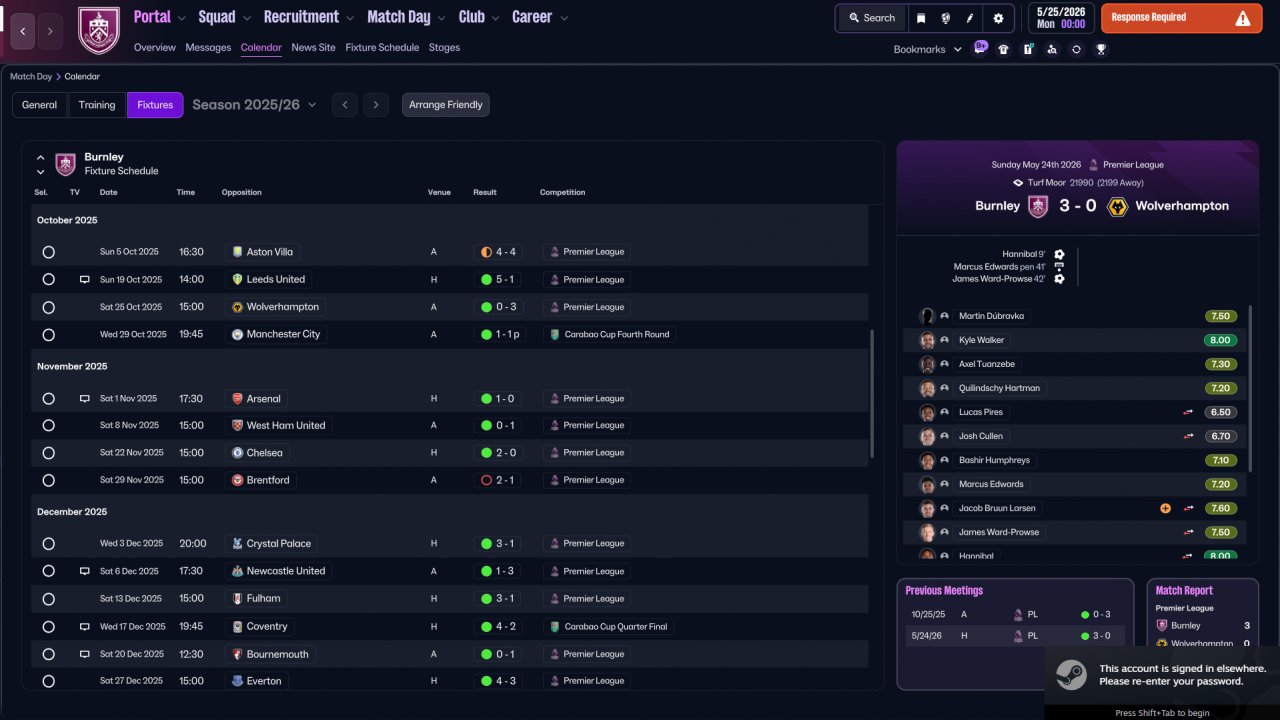Screen dimensions: 1280x720
Task: Select the Manchester City fixture radio button
Action: click(x=48, y=335)
